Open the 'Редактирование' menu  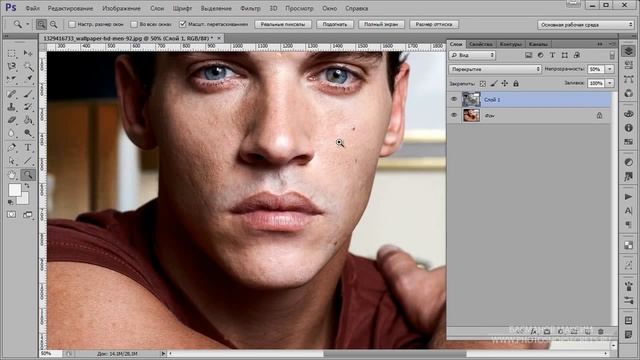point(70,8)
